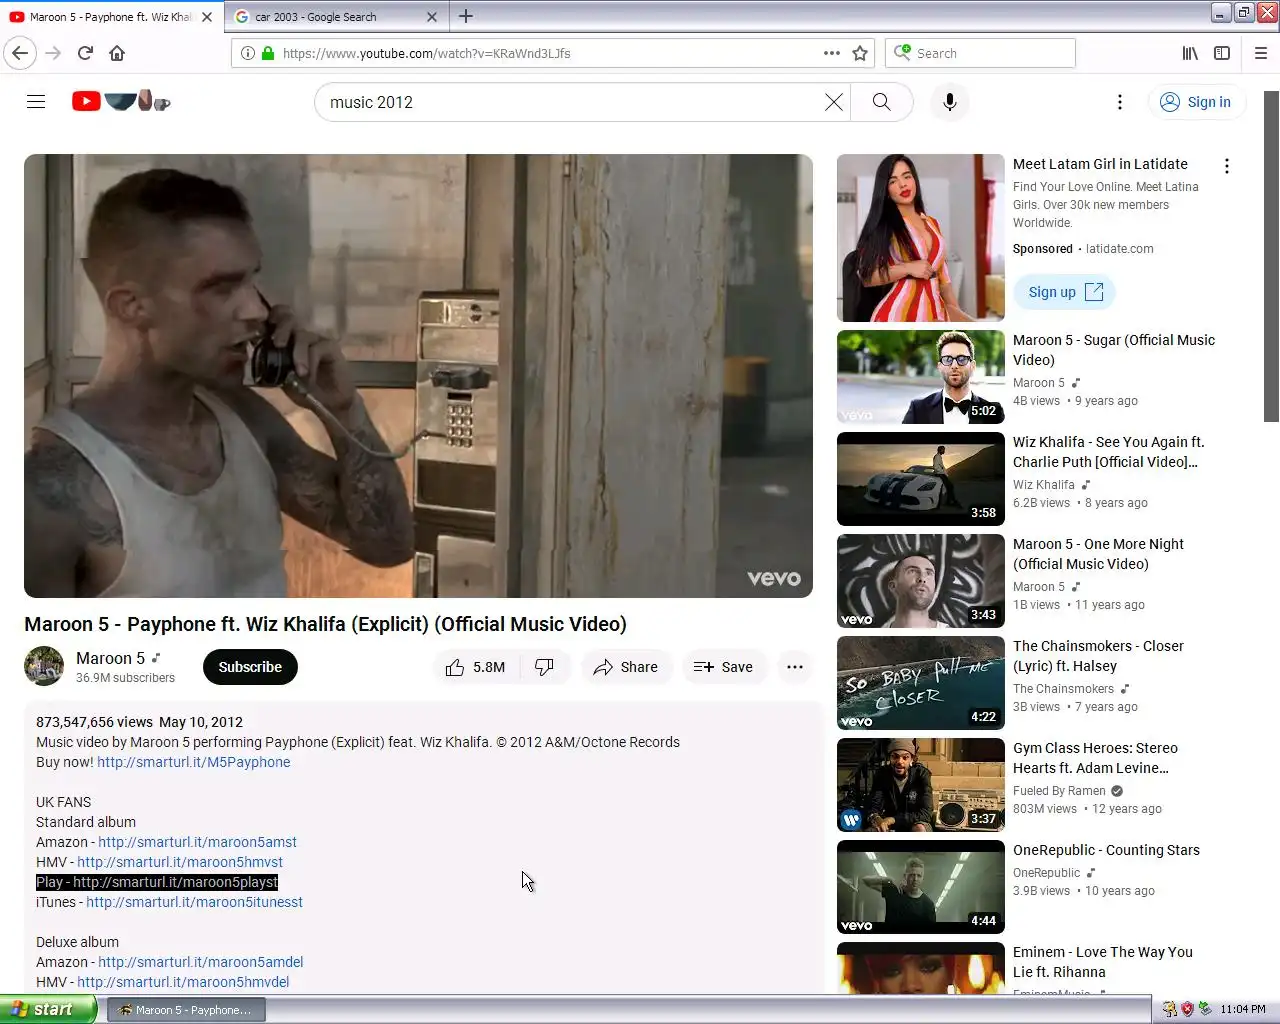This screenshot has height=1024, width=1280.
Task: Open the YouTube guide menu
Action: tap(36, 102)
